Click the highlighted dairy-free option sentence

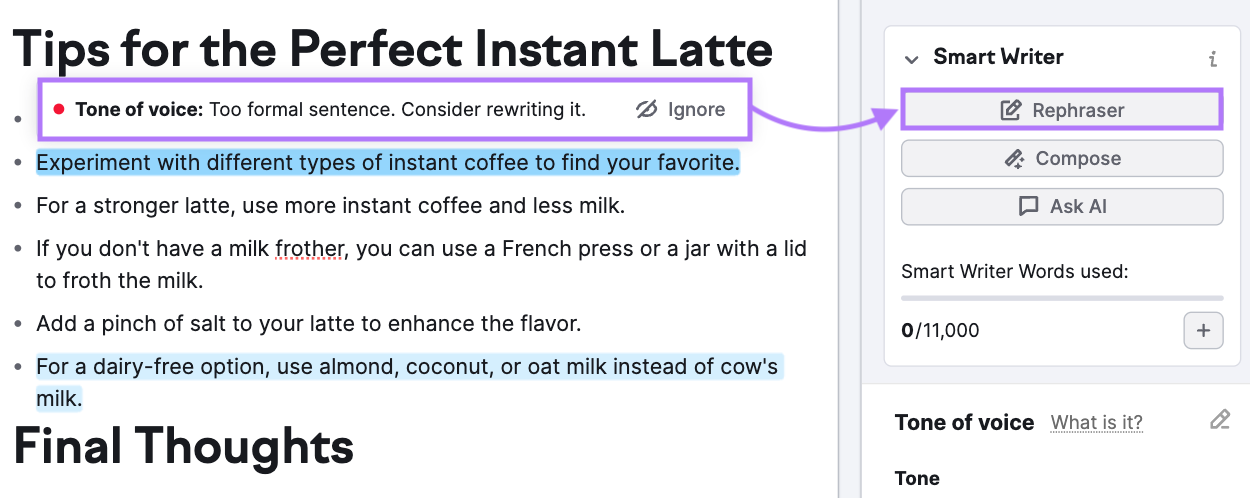point(406,367)
